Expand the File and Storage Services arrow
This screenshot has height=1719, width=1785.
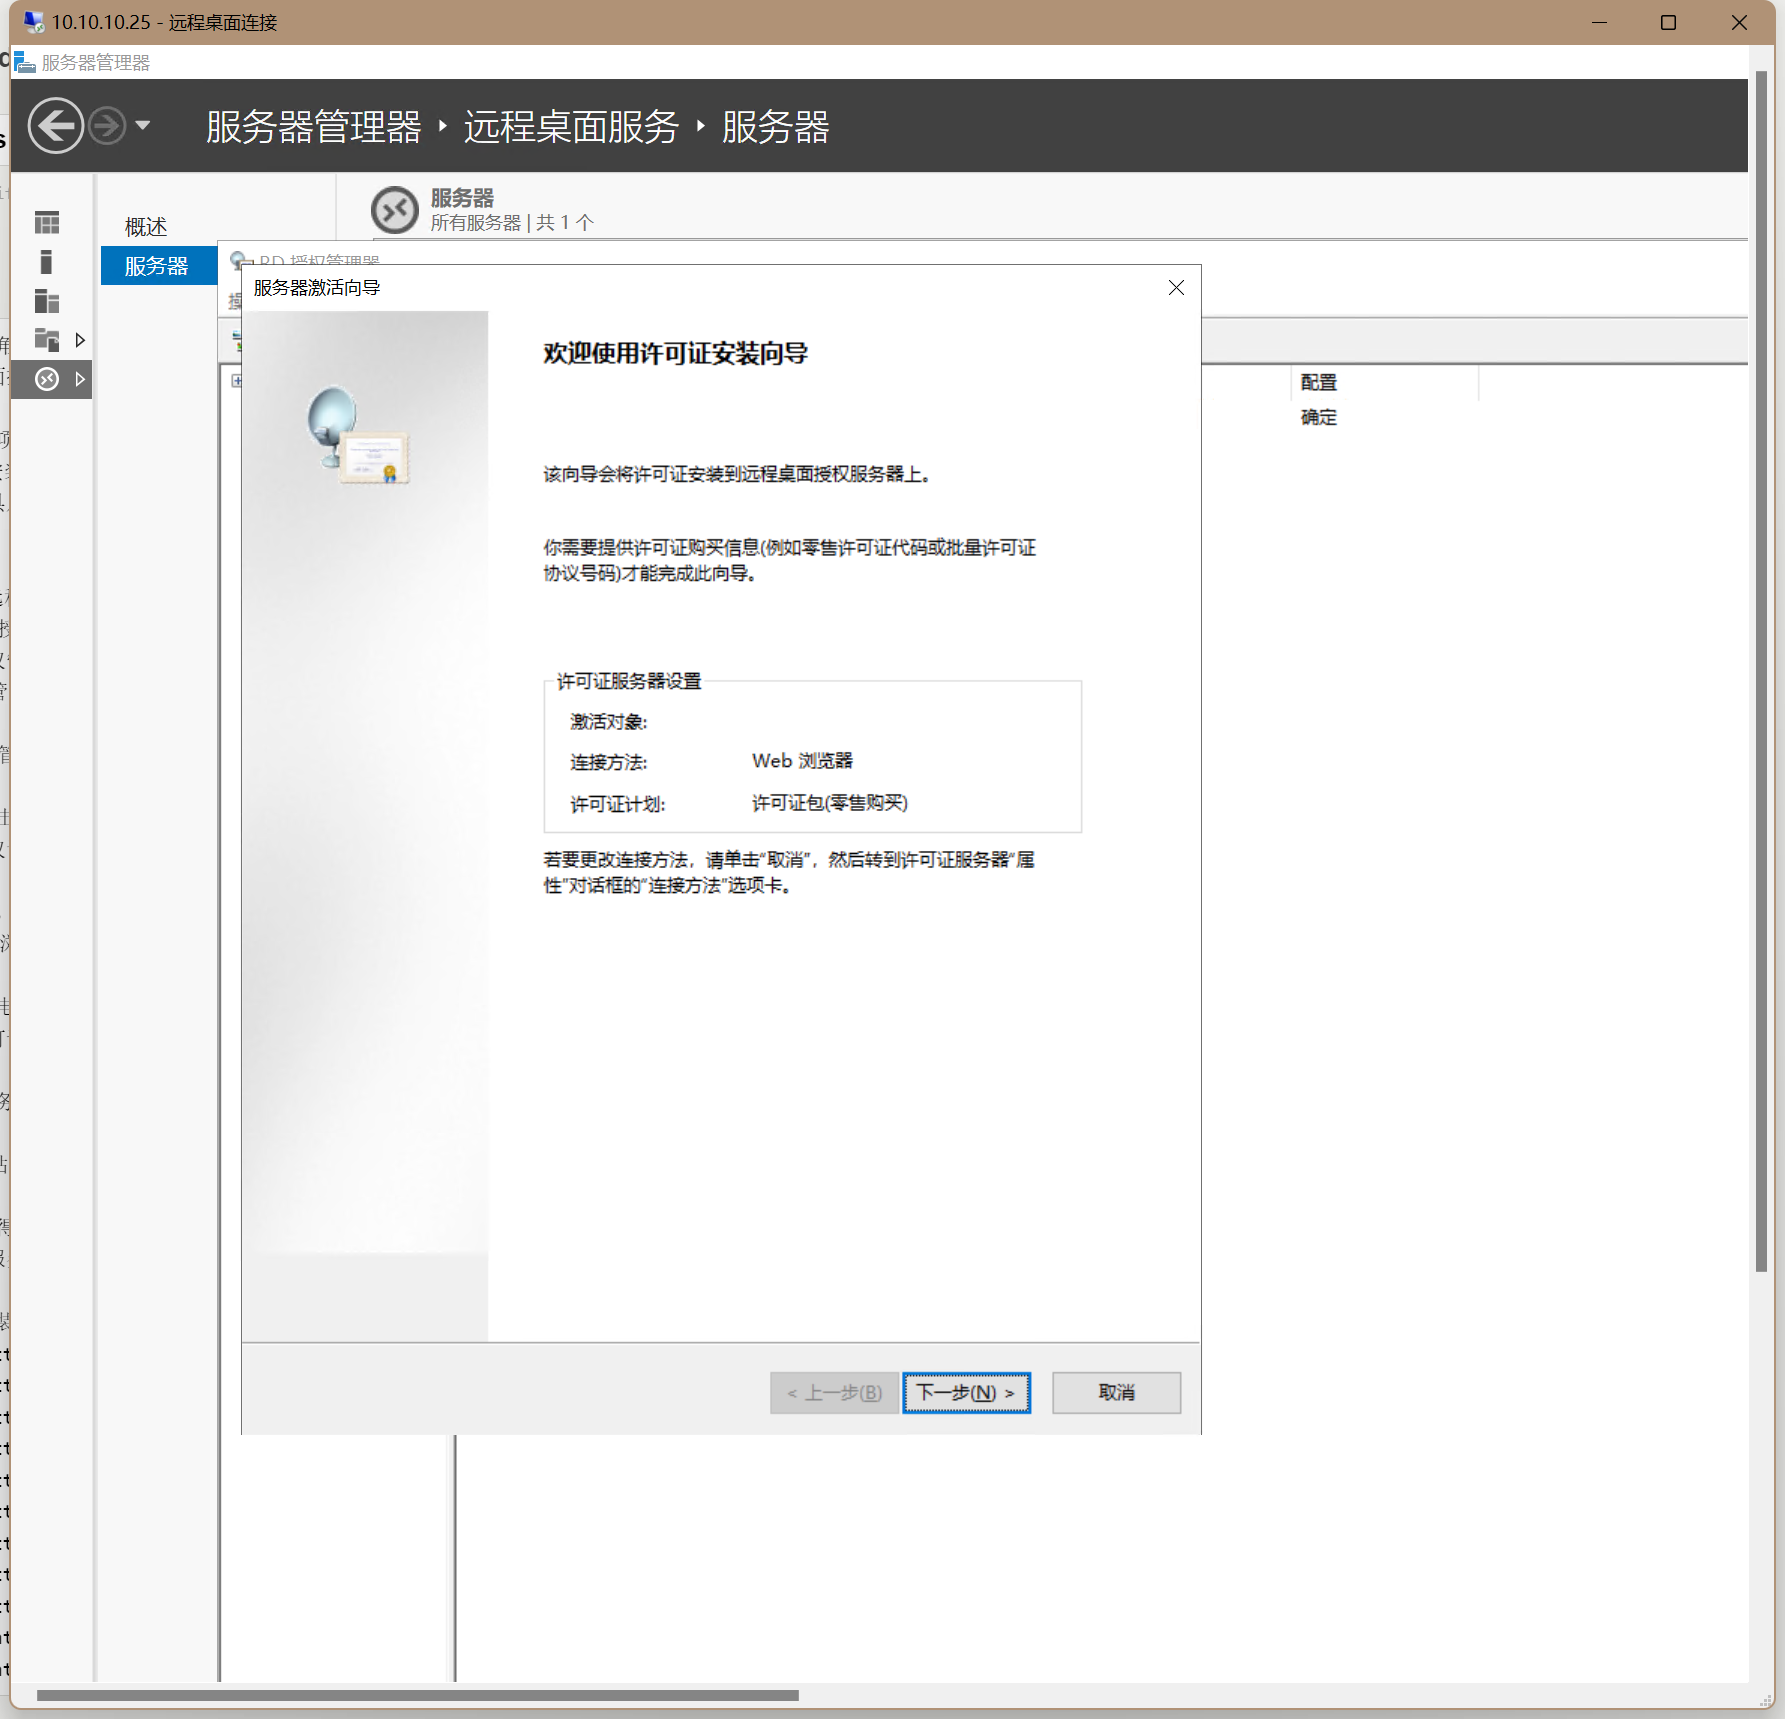[x=80, y=340]
